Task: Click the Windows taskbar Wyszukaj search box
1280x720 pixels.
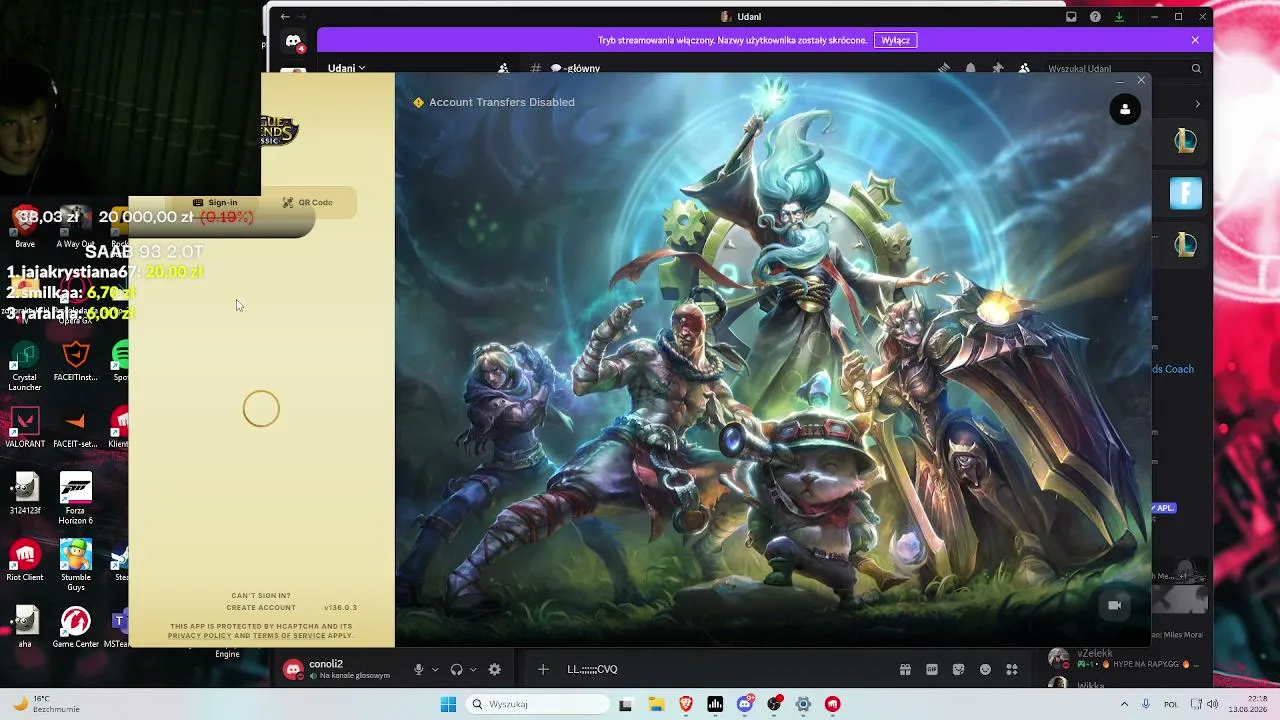Action: 539,704
